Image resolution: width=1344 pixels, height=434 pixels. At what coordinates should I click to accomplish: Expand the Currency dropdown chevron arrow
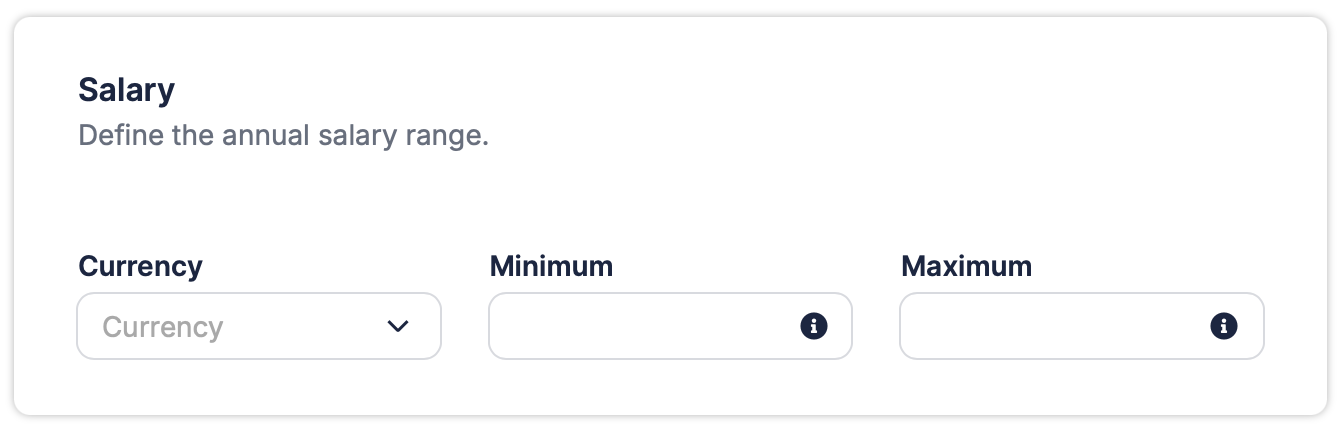(x=398, y=326)
